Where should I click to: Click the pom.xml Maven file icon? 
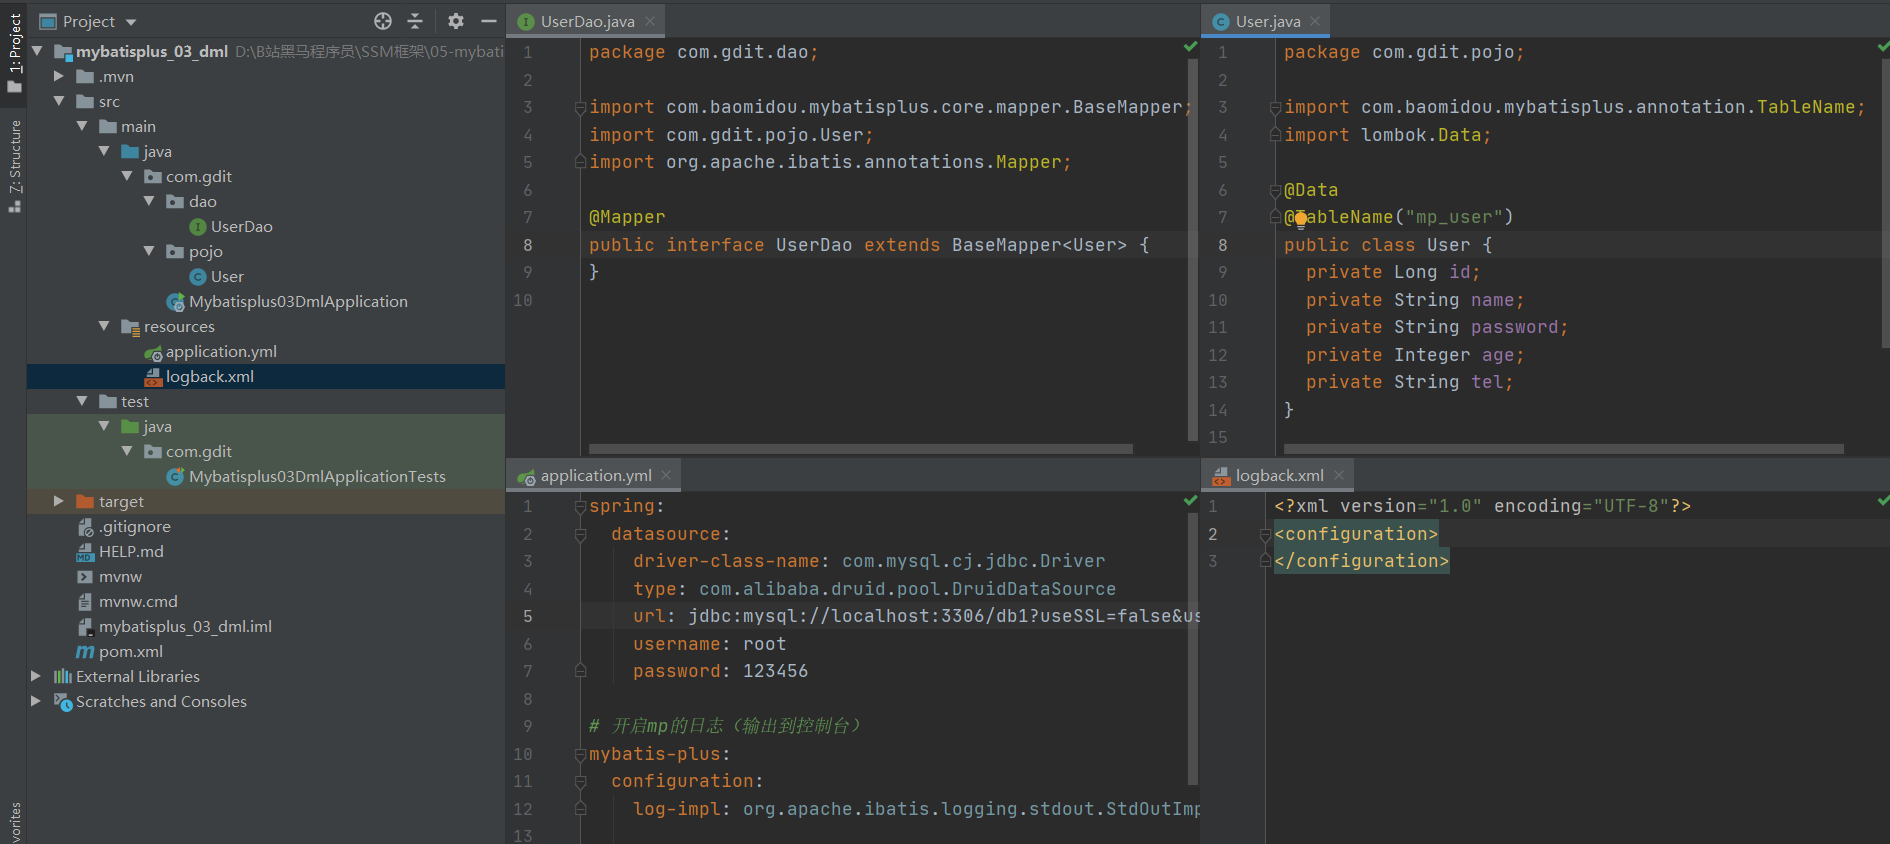86,652
